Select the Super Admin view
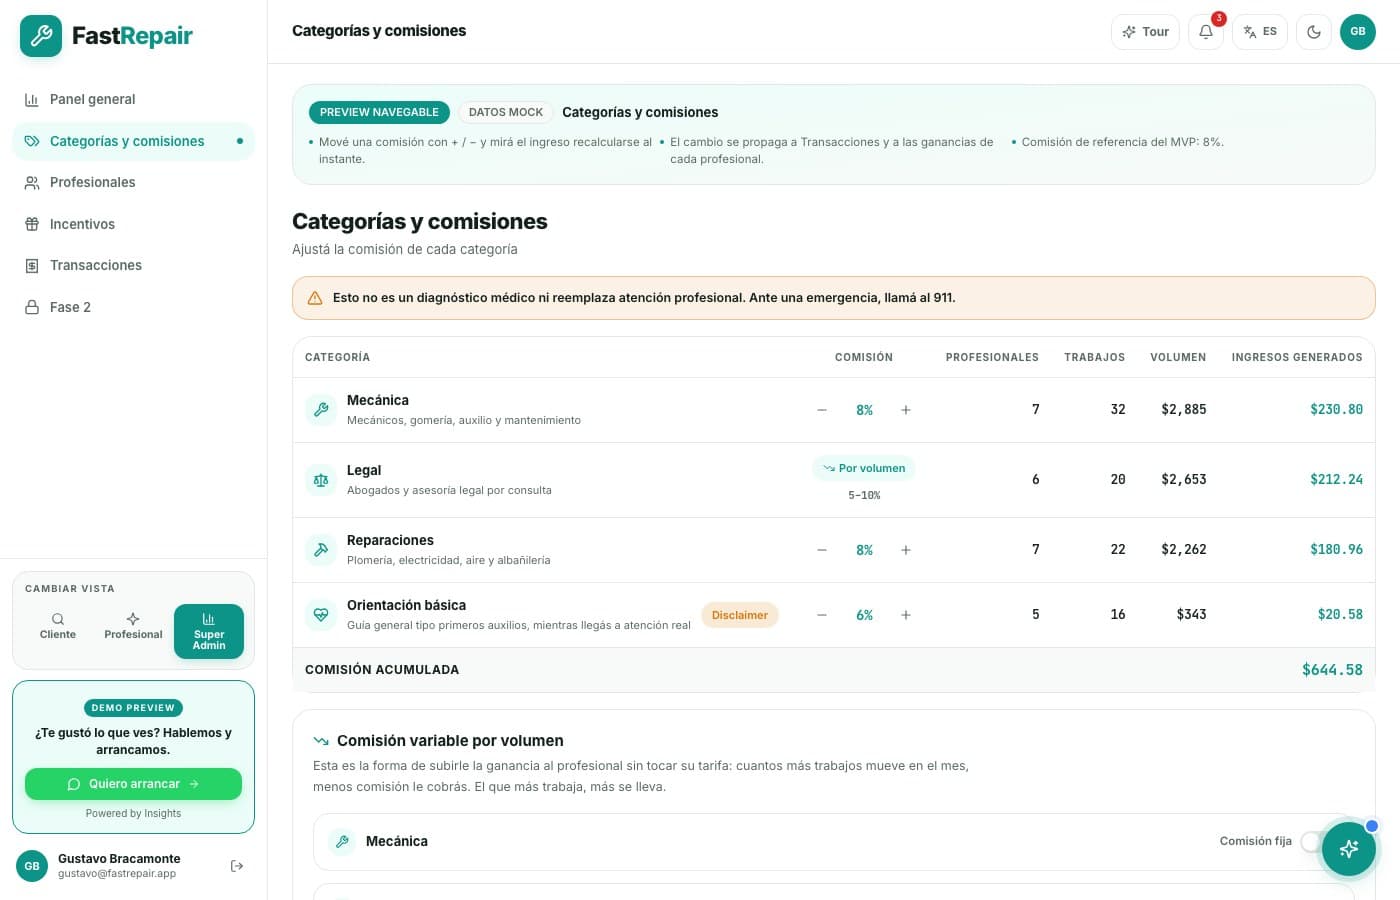The height and width of the screenshot is (900, 1400). coord(209,632)
